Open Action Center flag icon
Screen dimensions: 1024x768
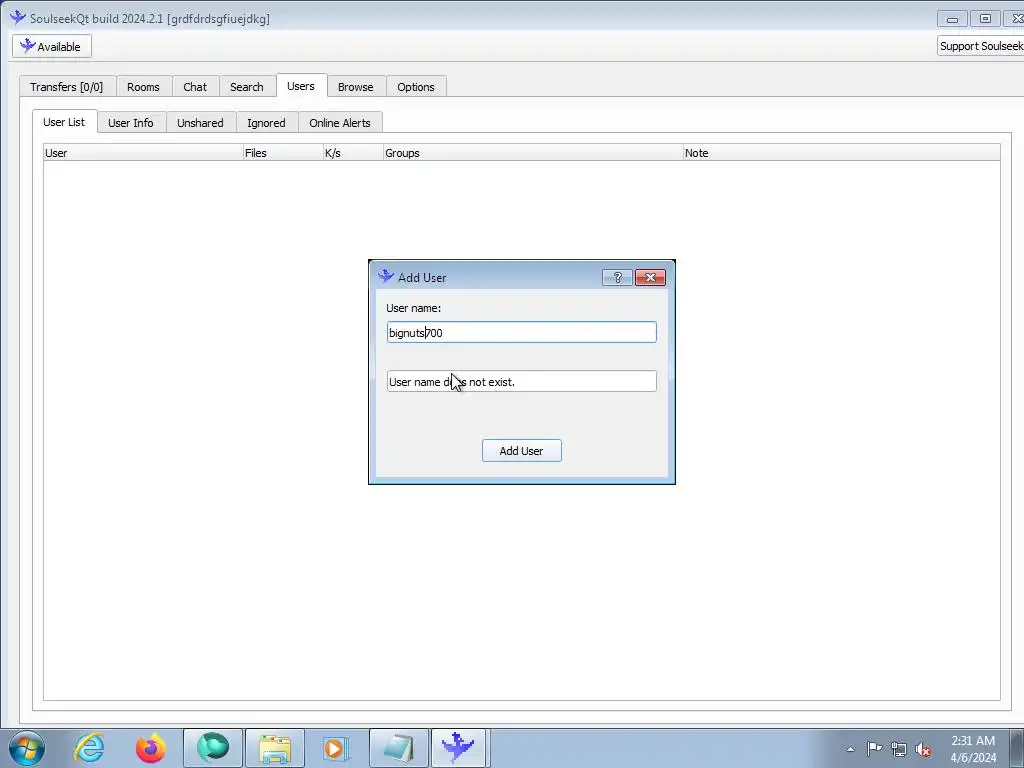874,748
